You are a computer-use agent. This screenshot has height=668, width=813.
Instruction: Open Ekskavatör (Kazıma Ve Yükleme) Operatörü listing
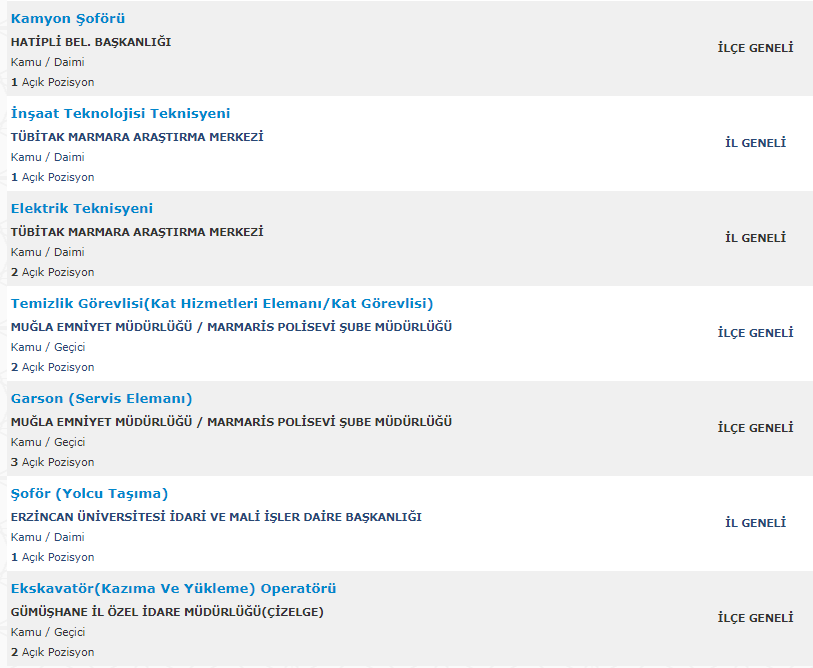[x=173, y=589]
